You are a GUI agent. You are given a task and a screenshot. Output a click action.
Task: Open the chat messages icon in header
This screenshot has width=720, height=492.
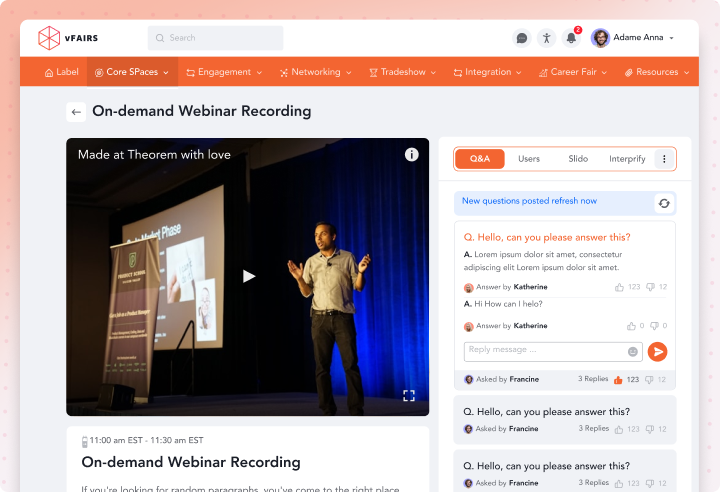tap(522, 38)
